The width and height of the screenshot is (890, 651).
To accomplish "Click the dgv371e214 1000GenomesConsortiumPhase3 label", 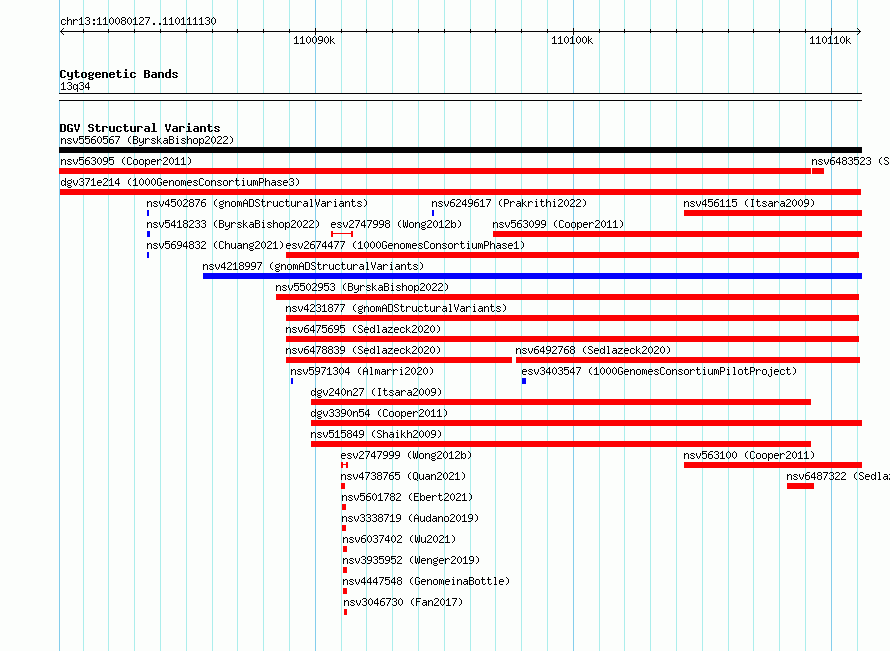I will [x=180, y=182].
